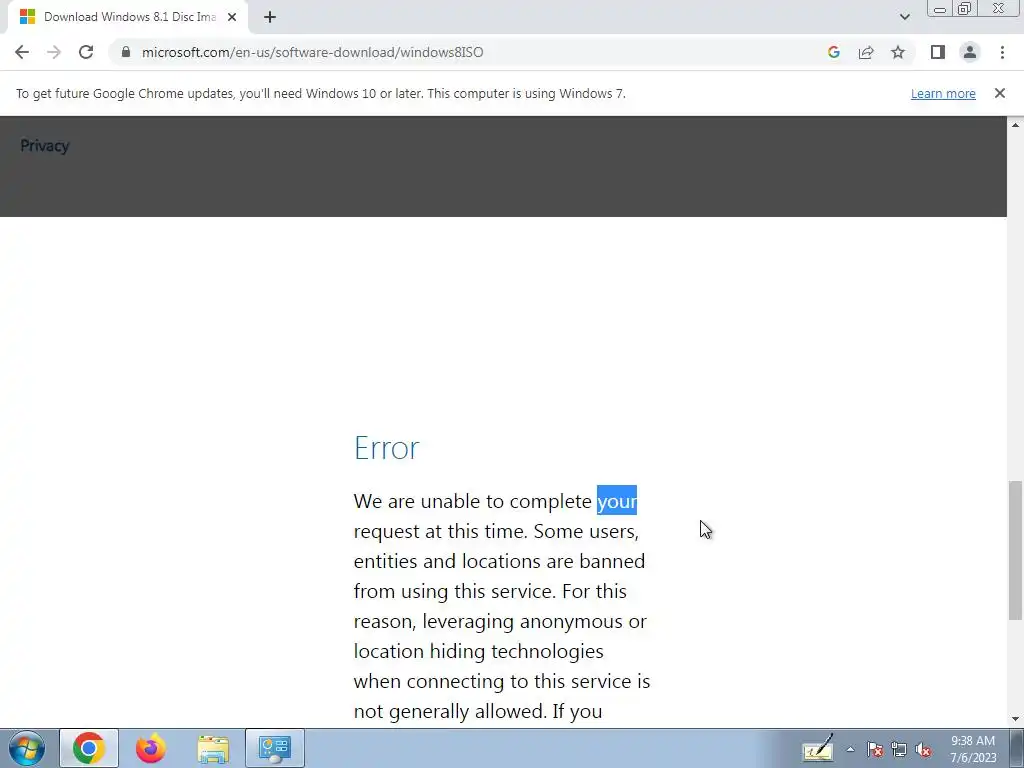
Task: Open the Windows Start menu
Action: tap(27, 748)
